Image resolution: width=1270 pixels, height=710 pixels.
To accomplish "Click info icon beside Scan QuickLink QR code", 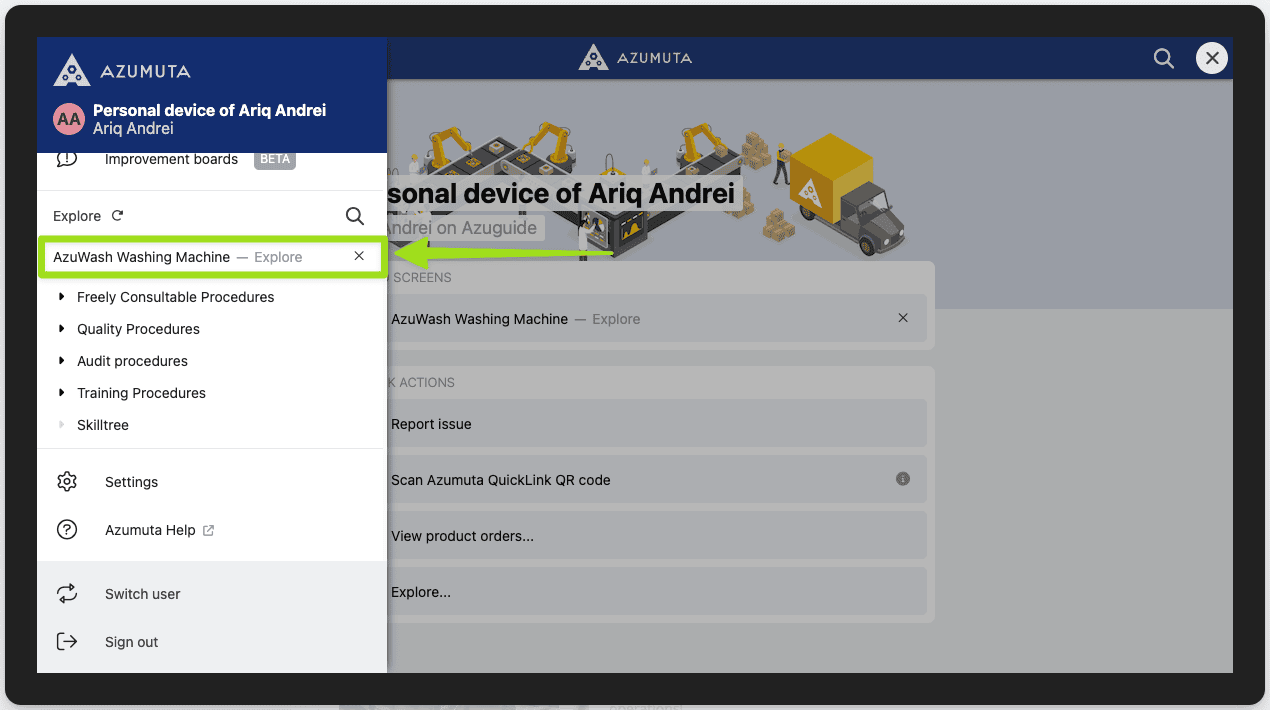I will pyautogui.click(x=903, y=479).
